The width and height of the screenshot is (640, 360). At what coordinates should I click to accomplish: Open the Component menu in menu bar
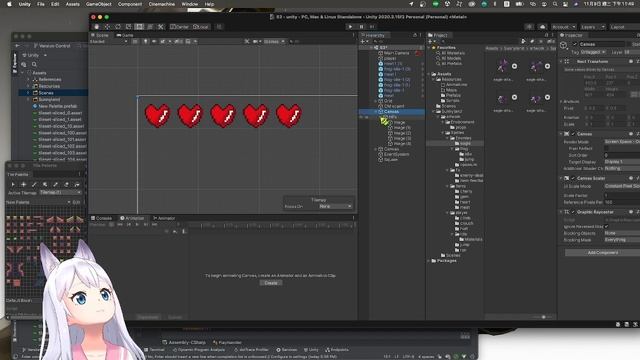click(x=130, y=4)
